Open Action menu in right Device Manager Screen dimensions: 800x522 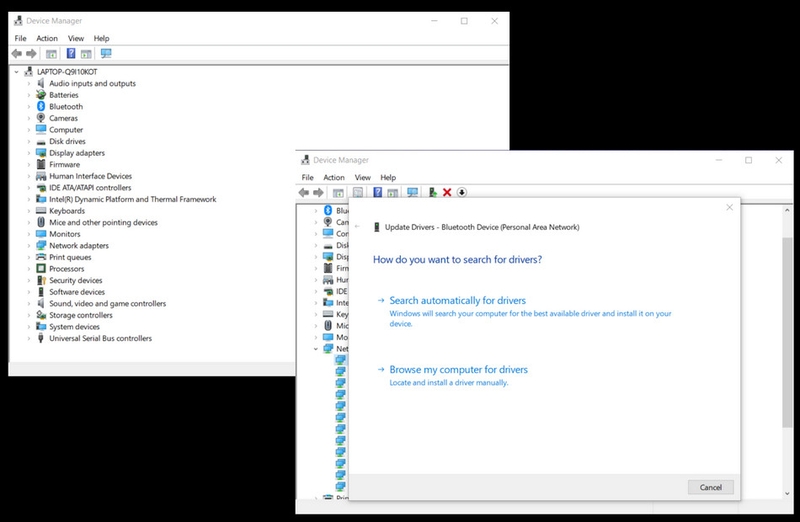[334, 178]
